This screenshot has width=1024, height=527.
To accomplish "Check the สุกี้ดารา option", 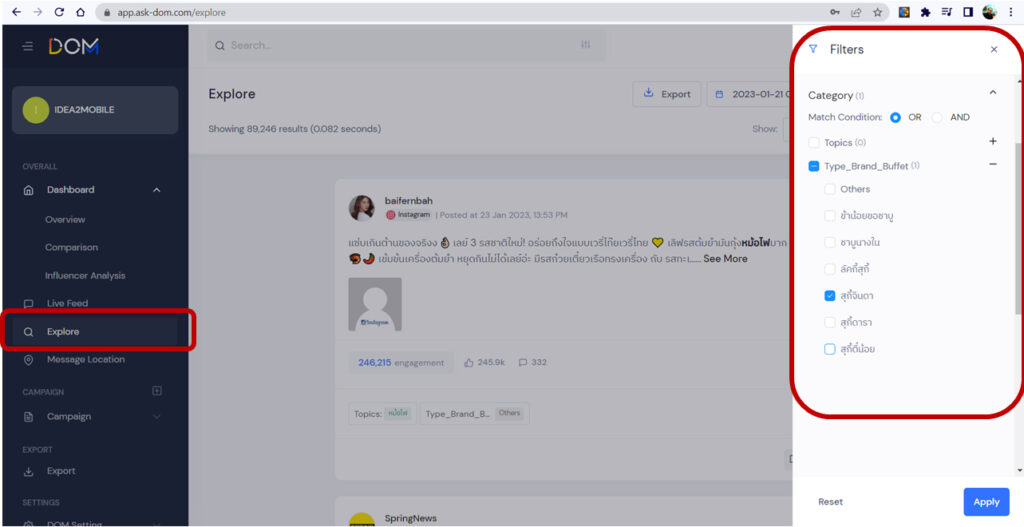I will coord(829,322).
